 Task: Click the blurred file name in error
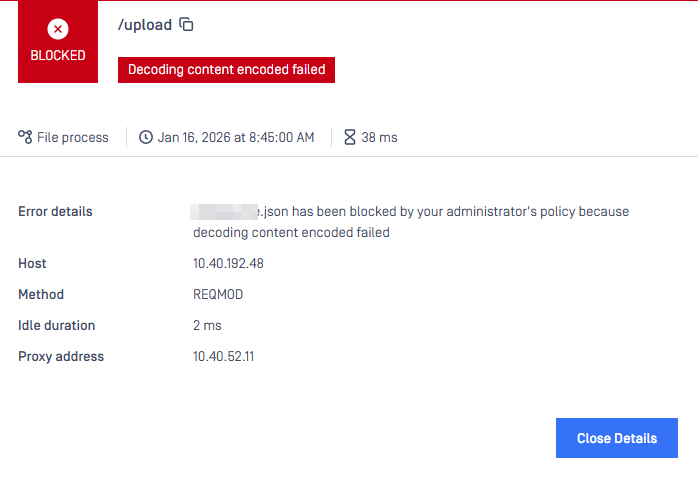227,212
